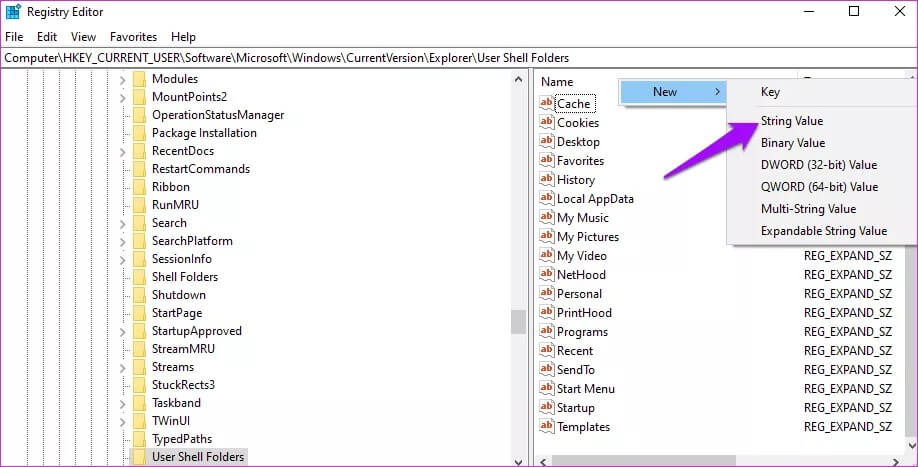Select the Shell Folders key in tree
918x467 pixels.
(184, 277)
